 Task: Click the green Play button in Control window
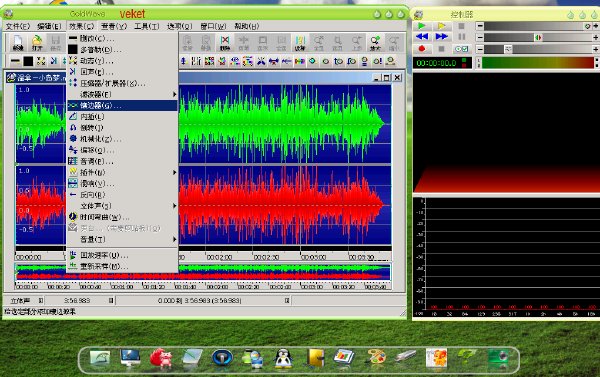click(422, 26)
